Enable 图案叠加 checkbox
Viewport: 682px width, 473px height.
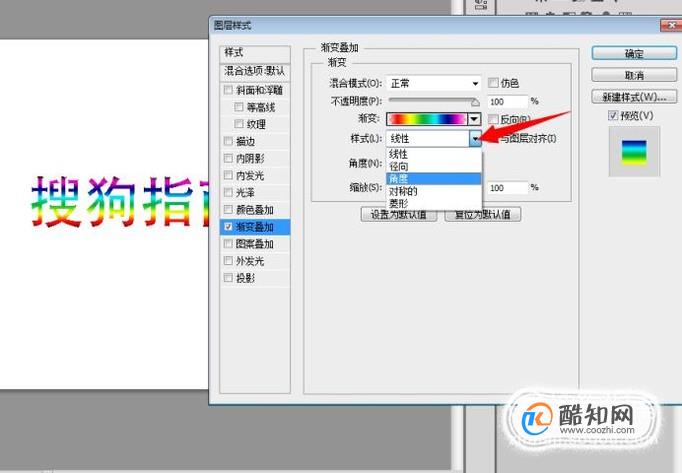228,244
